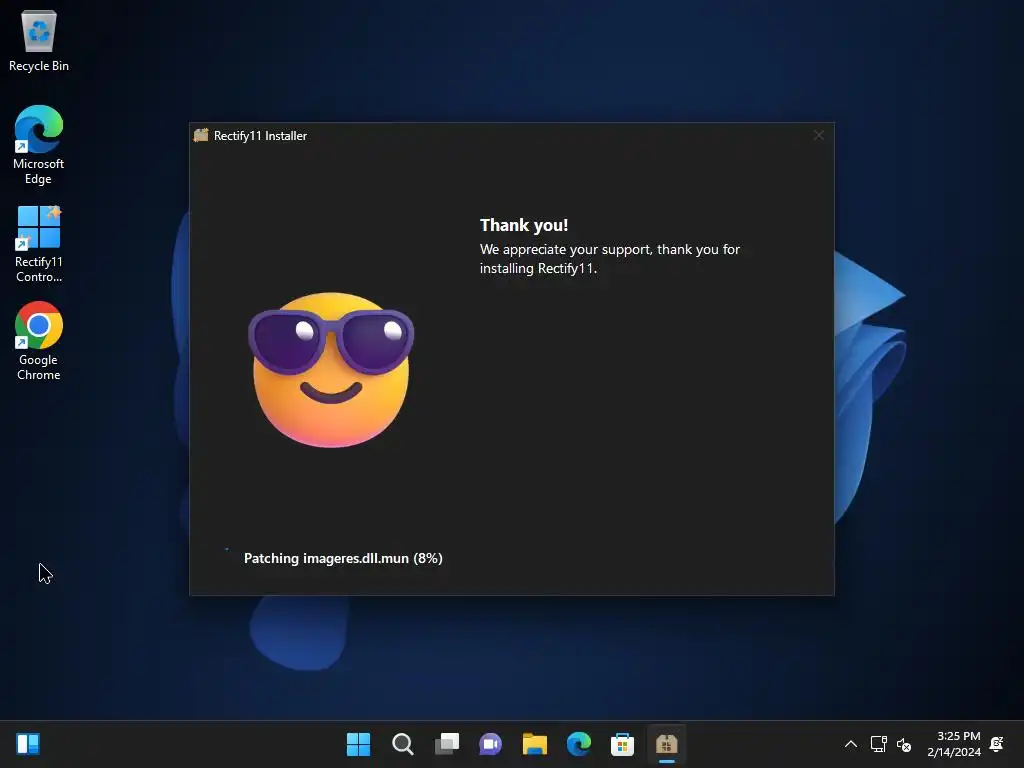Image resolution: width=1024 pixels, height=768 pixels.
Task: Focus the Rectify11 Installer taskbar icon
Action: 667,744
